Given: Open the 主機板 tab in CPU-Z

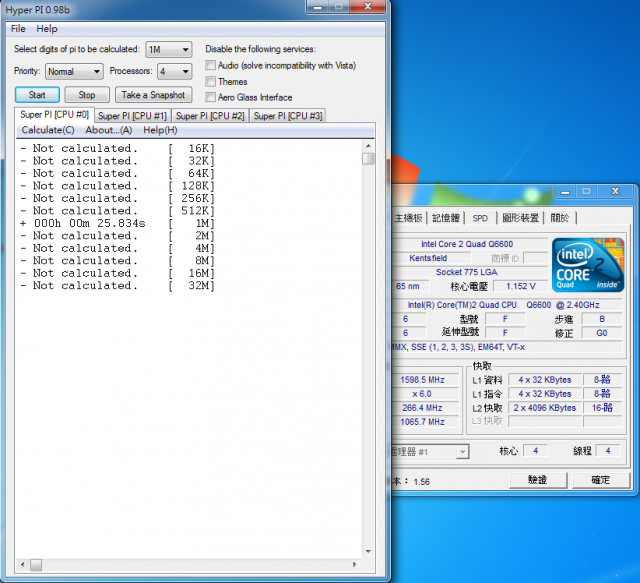Looking at the screenshot, I should [409, 218].
